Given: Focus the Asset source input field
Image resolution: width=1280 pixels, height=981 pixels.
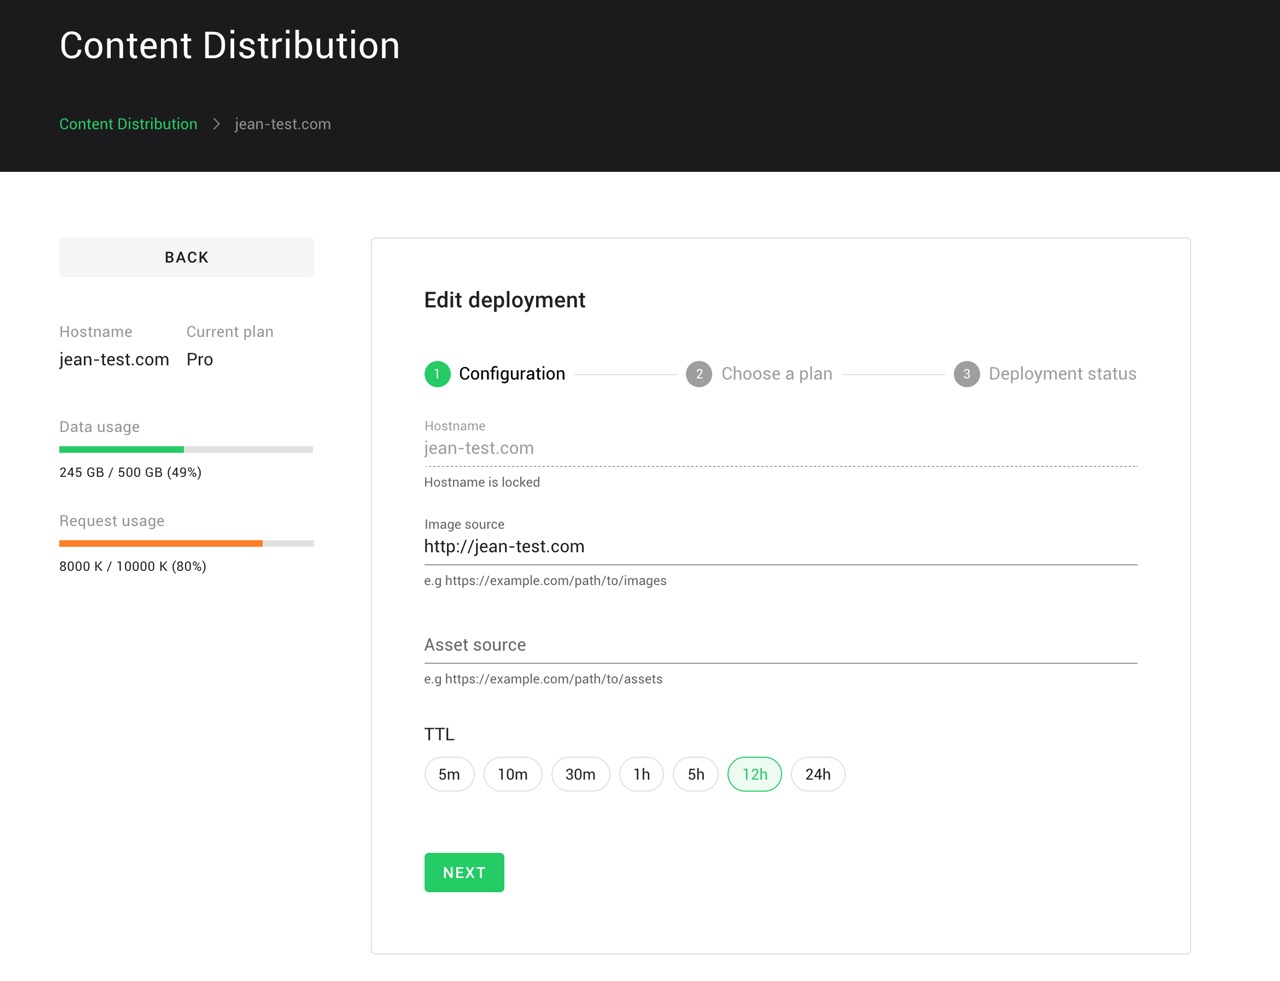Looking at the screenshot, I should [x=780, y=645].
